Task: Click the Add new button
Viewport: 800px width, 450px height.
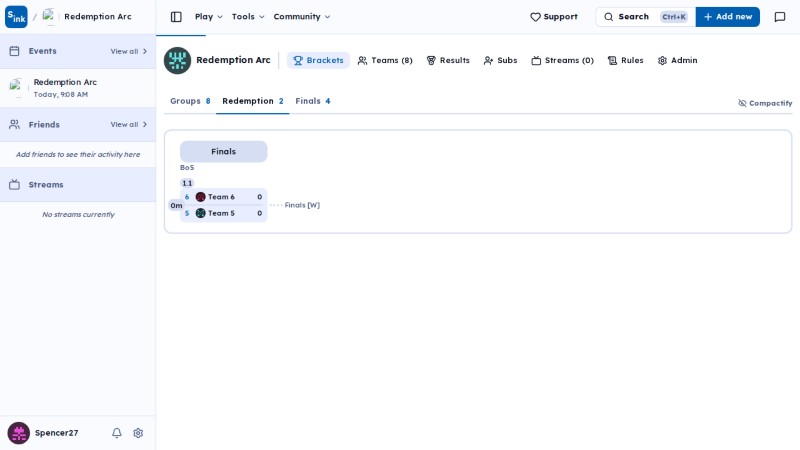Action: click(728, 17)
